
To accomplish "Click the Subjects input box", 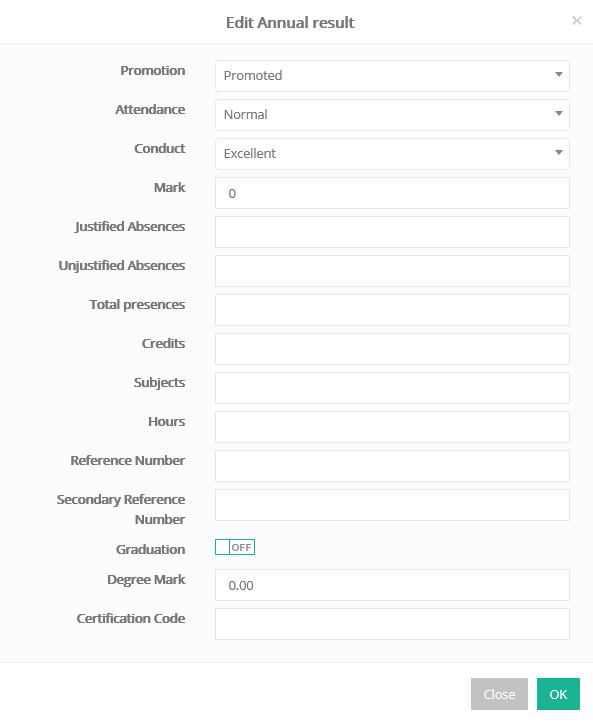I will (x=392, y=388).
